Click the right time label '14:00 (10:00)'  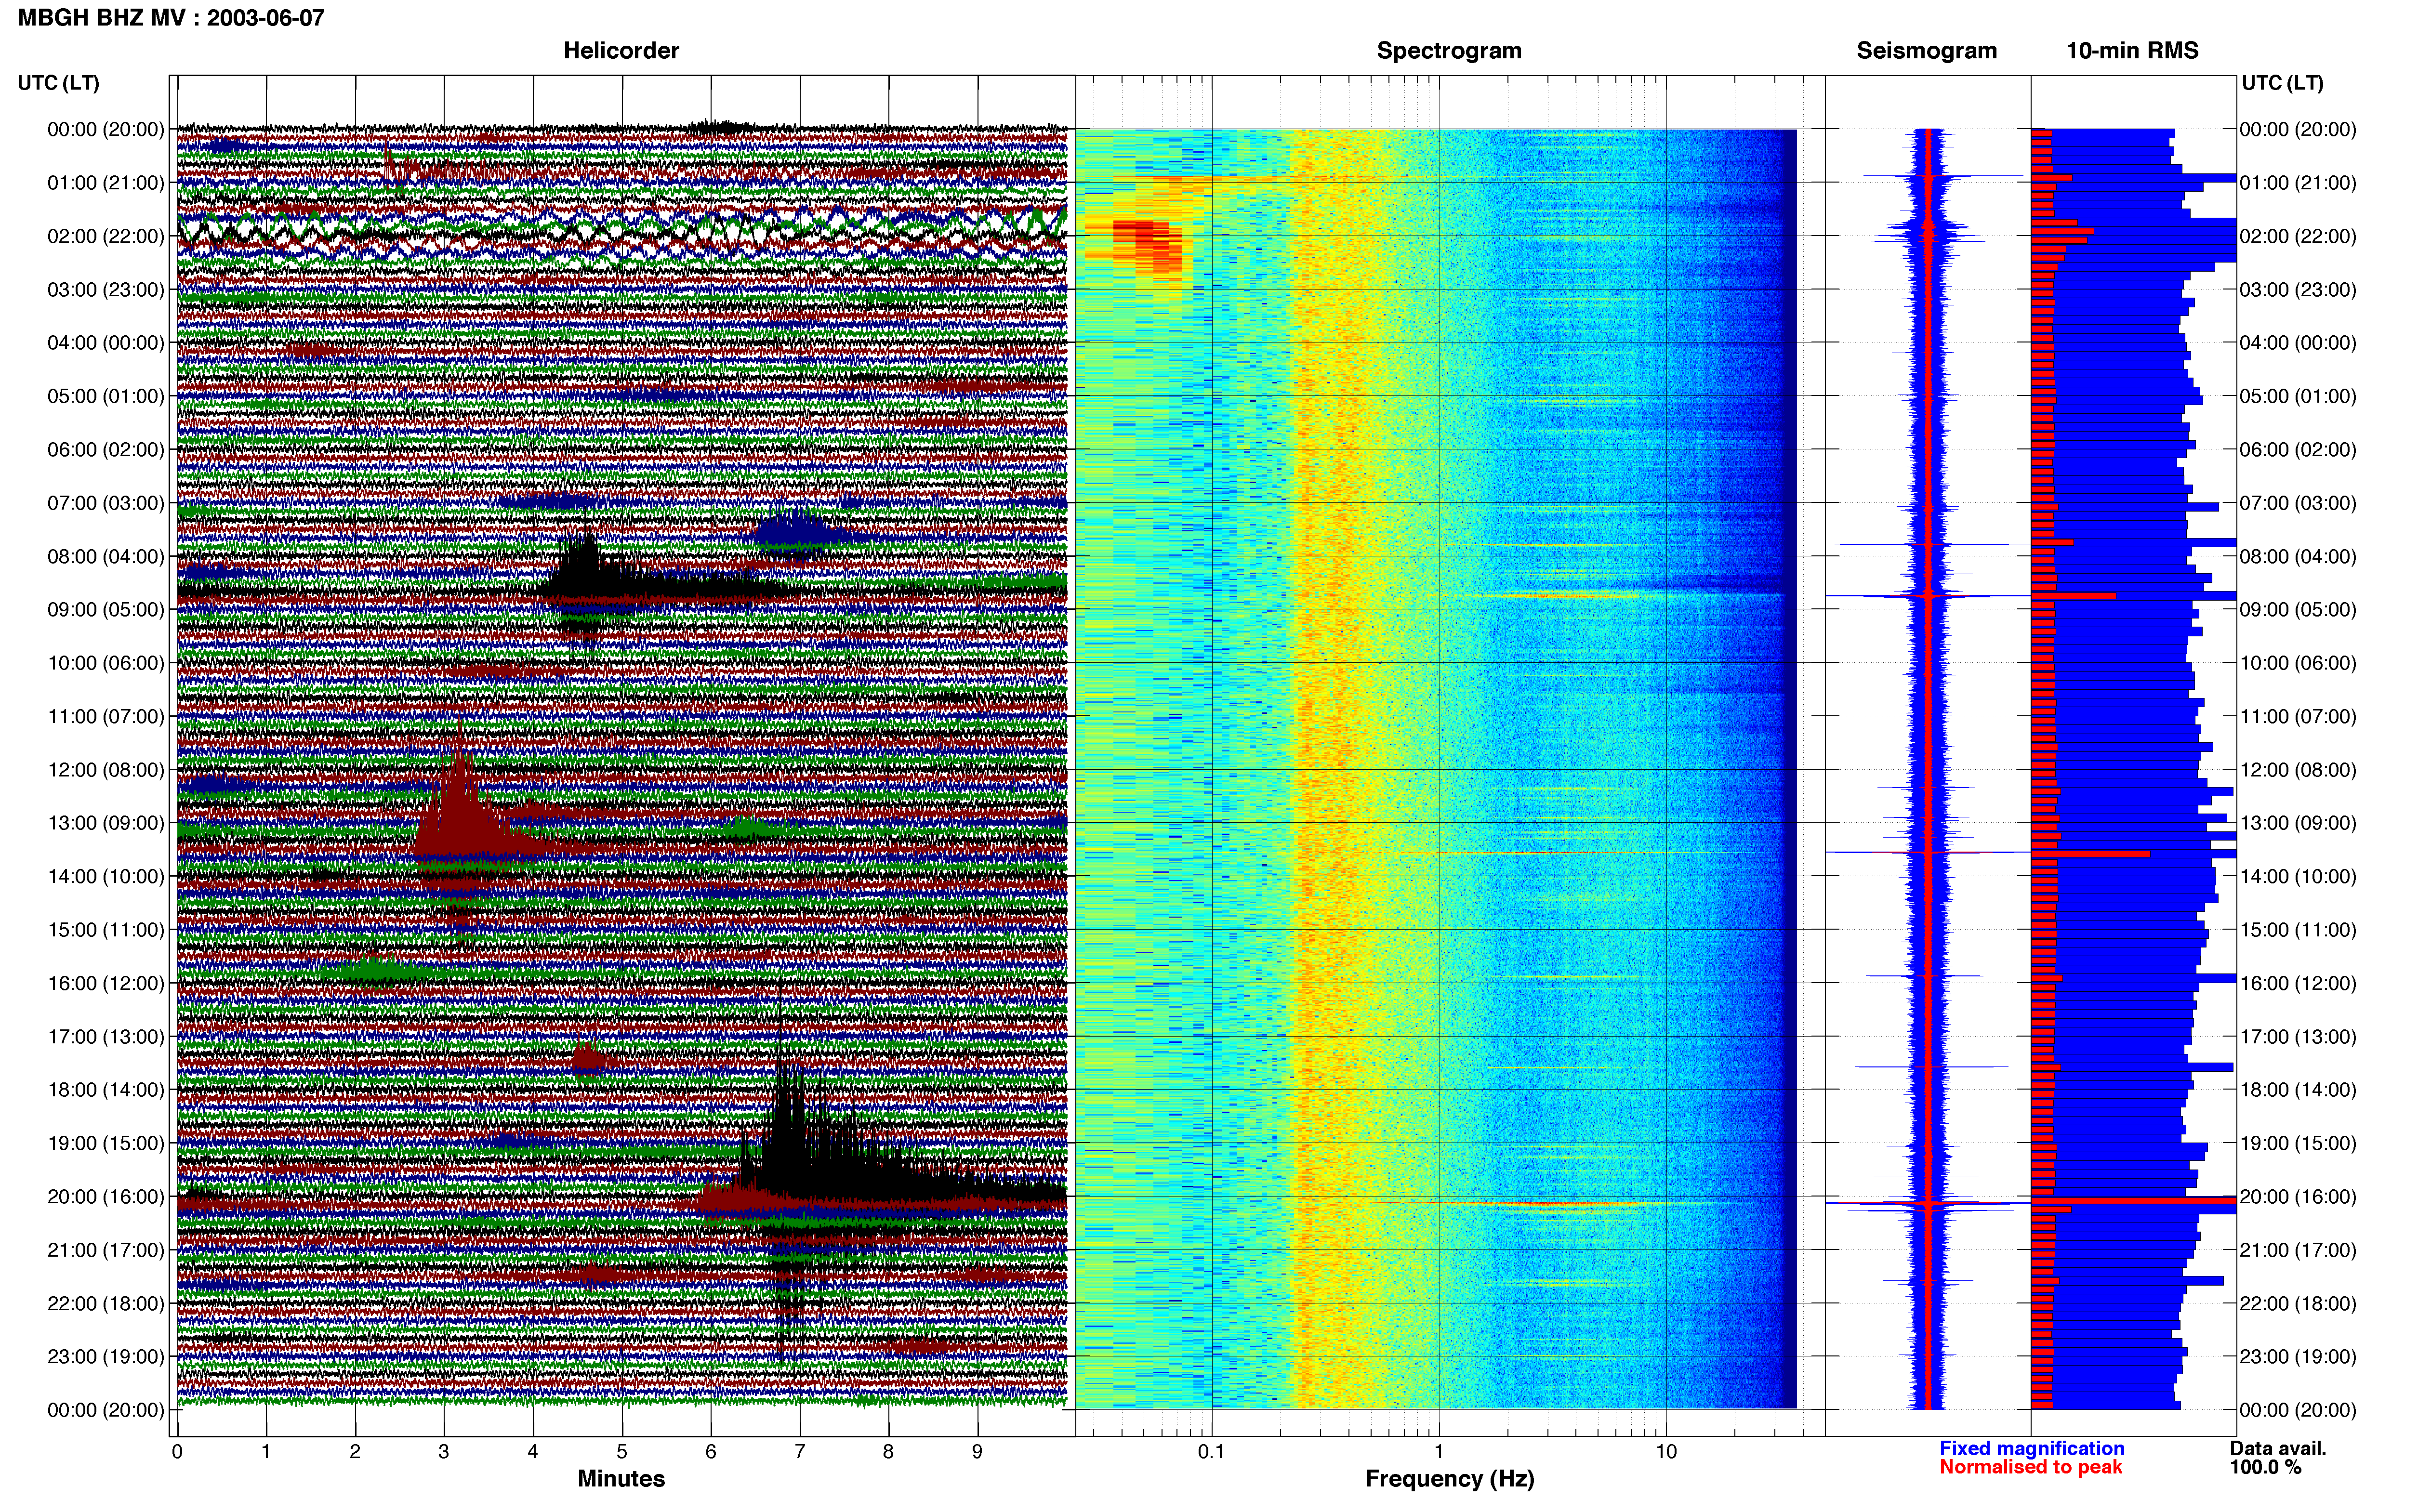click(x=2298, y=876)
